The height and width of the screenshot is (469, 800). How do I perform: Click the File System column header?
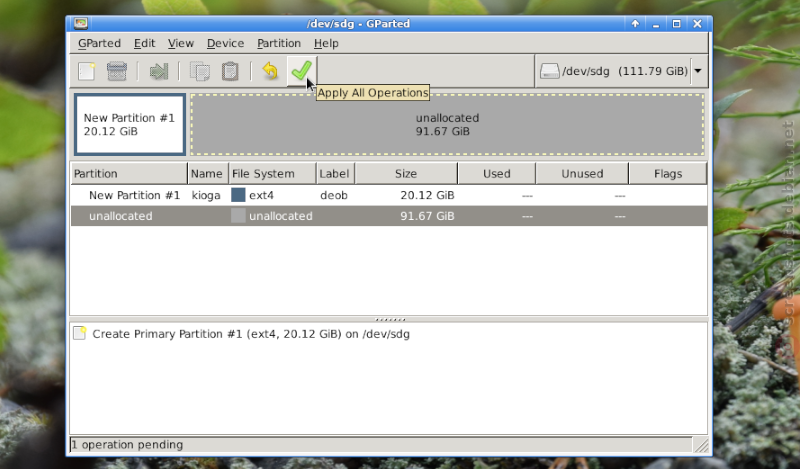click(x=272, y=174)
